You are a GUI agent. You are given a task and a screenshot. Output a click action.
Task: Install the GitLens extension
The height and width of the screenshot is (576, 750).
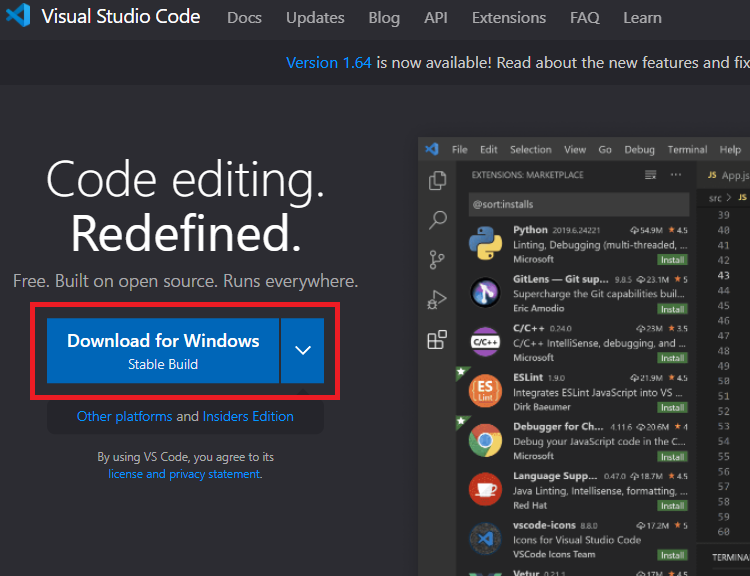click(672, 309)
